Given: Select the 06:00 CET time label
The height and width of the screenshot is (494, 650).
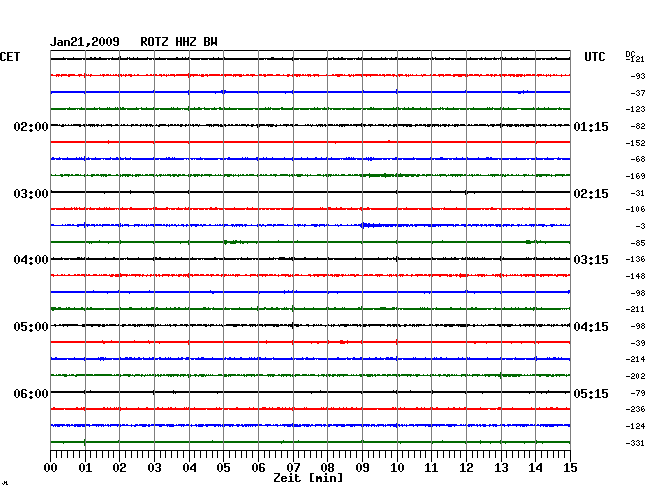Looking at the screenshot, I should click(31, 393).
